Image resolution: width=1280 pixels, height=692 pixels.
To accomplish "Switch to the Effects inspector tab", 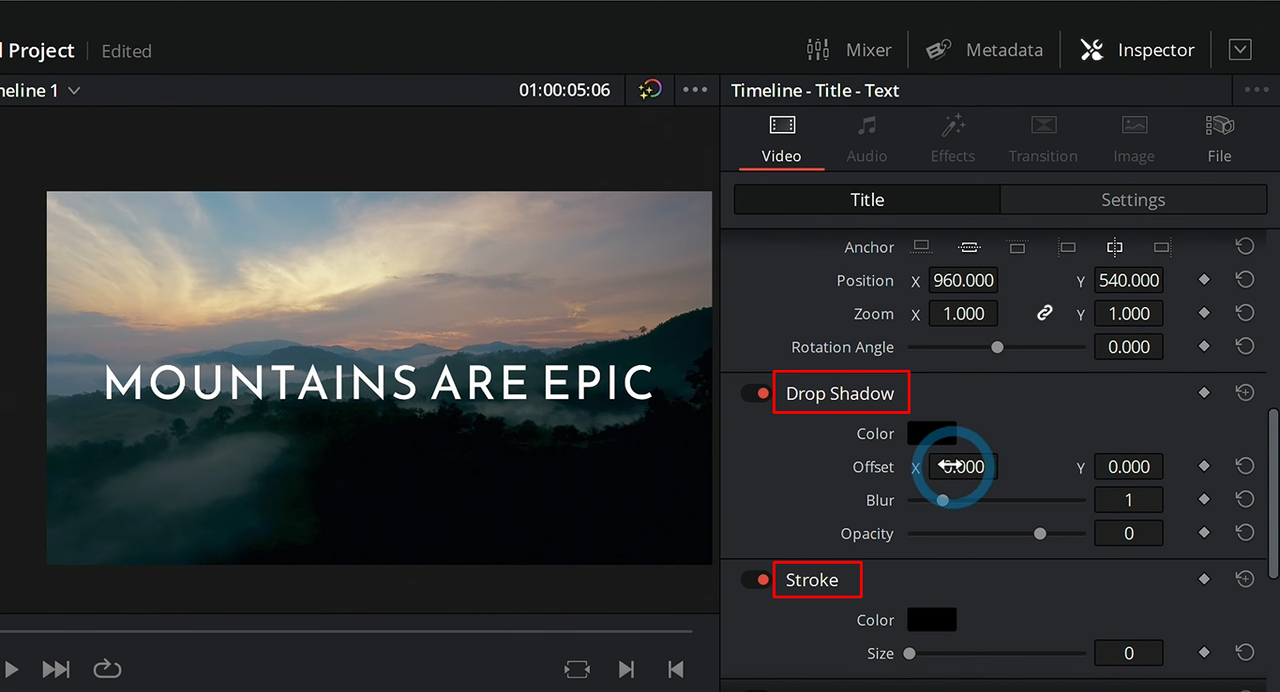I will [953, 138].
